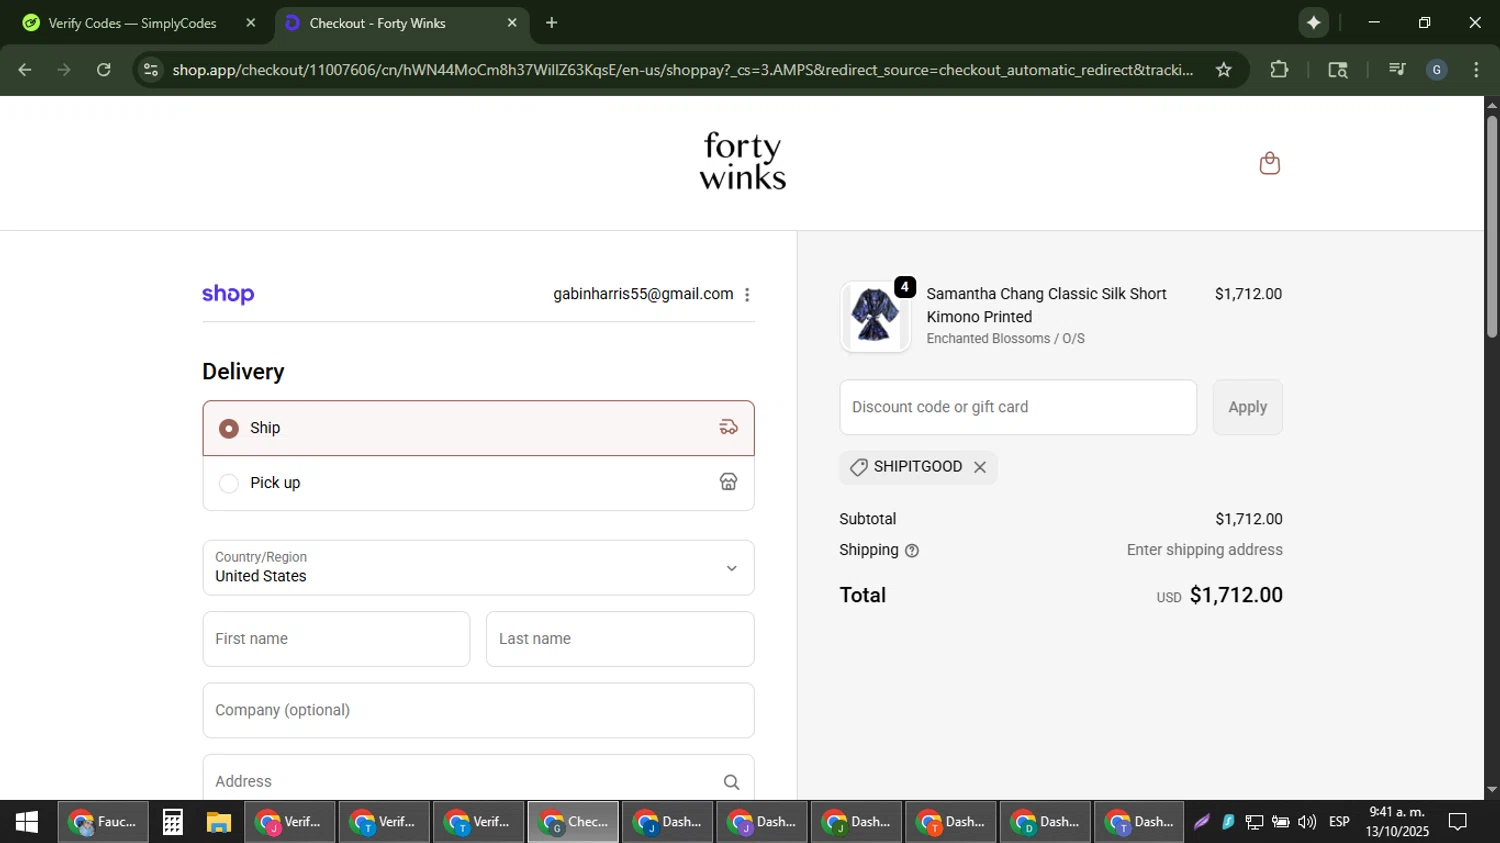The image size is (1500, 843).
Task: View site information icon in address bar
Action: click(x=151, y=69)
